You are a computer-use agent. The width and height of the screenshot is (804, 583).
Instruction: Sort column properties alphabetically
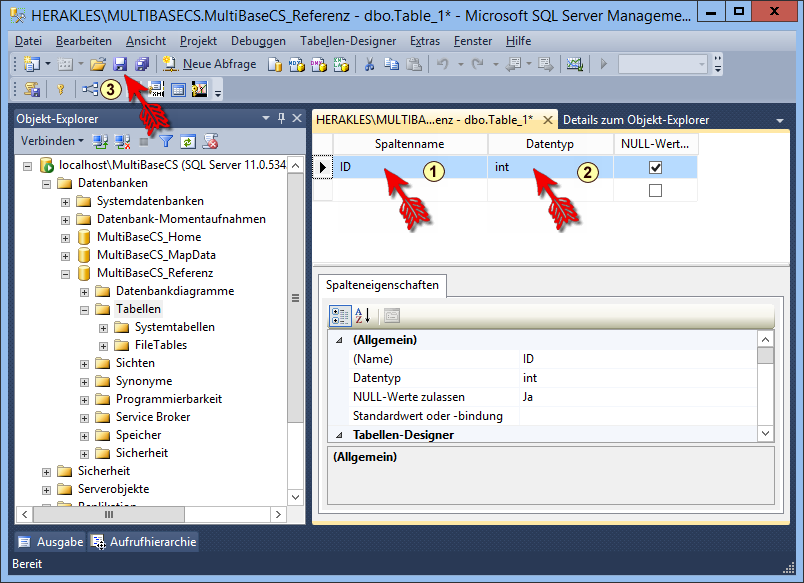[x=362, y=316]
